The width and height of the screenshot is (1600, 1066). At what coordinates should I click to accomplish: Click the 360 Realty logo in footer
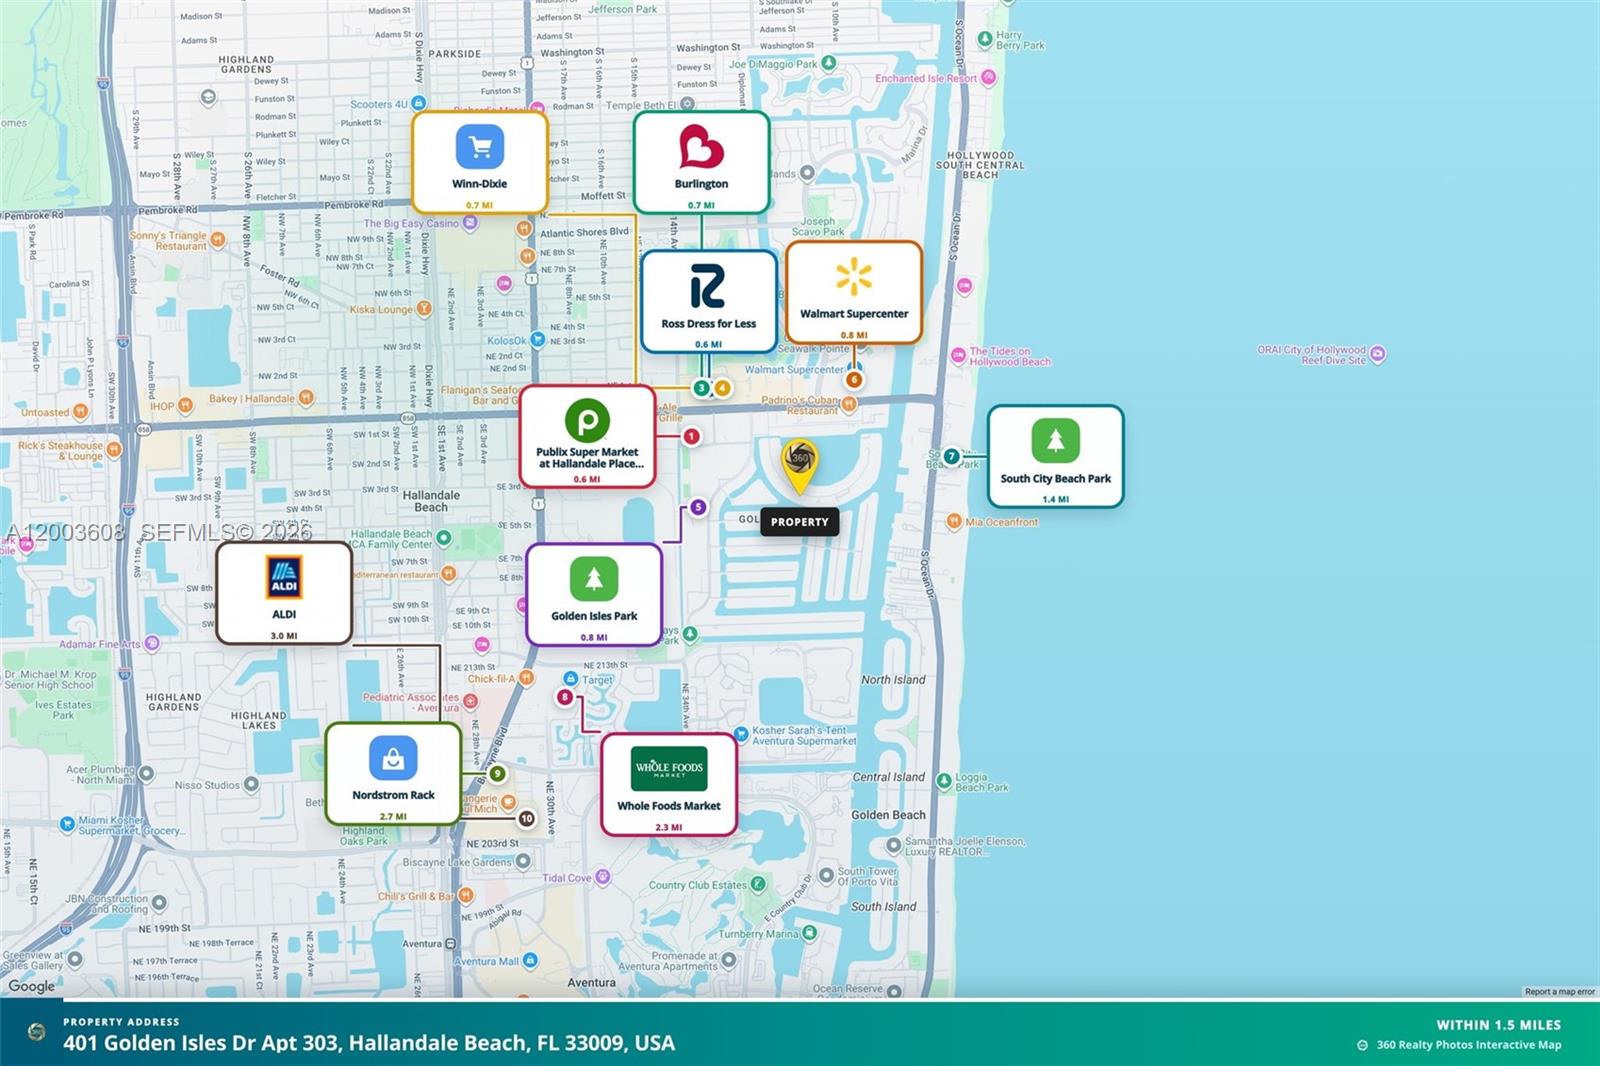pyautogui.click(x=37, y=1032)
